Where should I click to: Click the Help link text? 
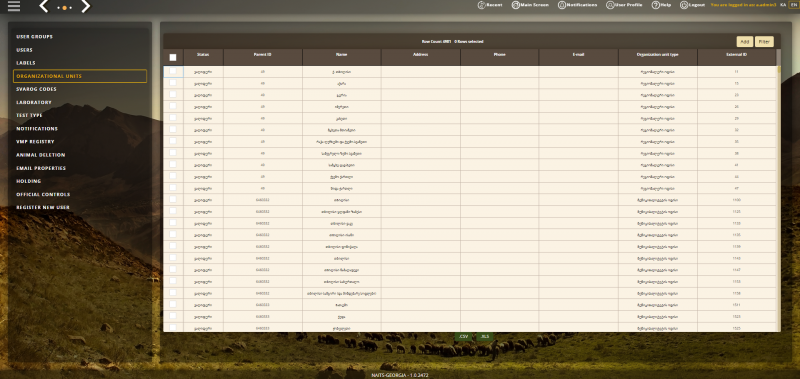[x=665, y=5]
